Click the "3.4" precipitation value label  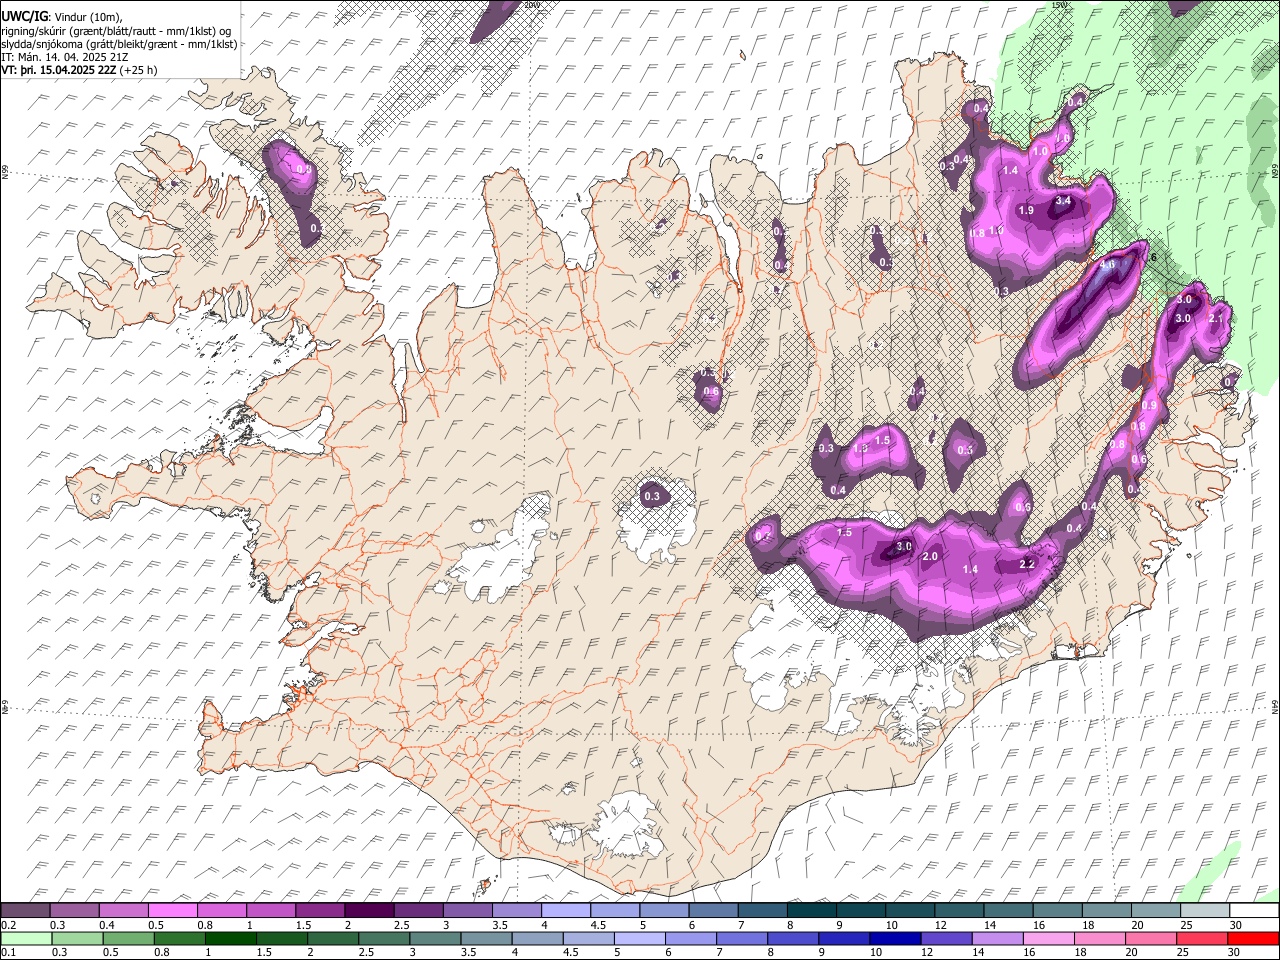pyautogui.click(x=1063, y=201)
